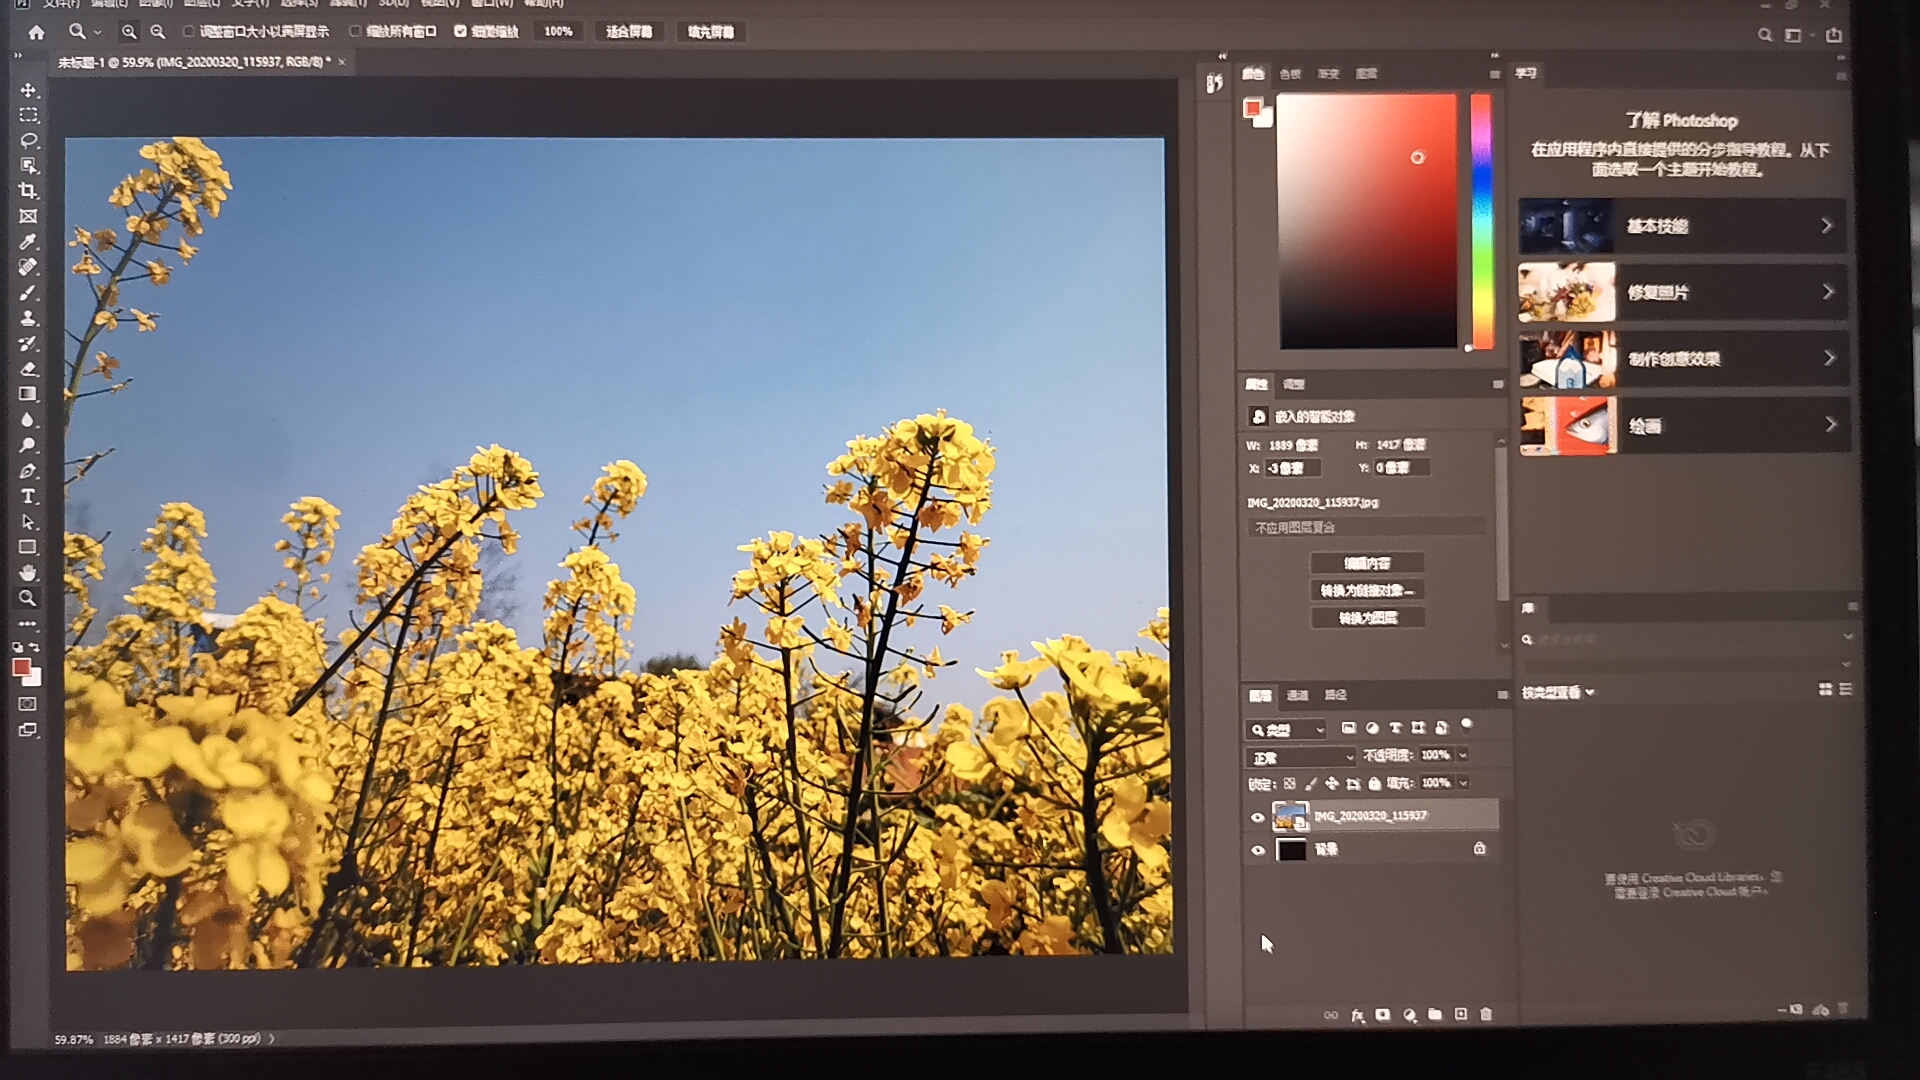Toggle visibility of the 背景 layer
The width and height of the screenshot is (1920, 1080).
pos(1258,850)
